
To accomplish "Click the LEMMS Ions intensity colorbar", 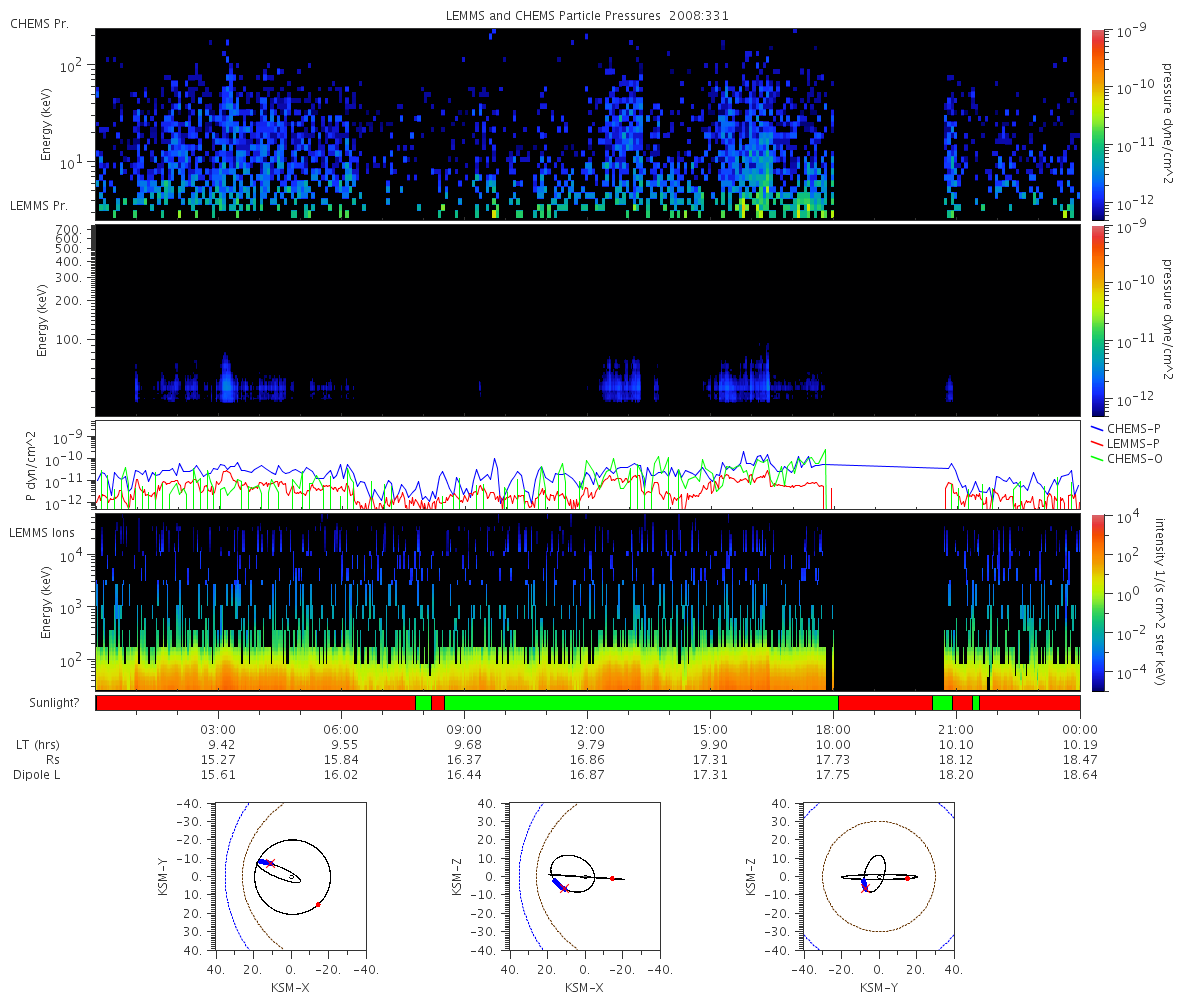I will (x=1098, y=602).
